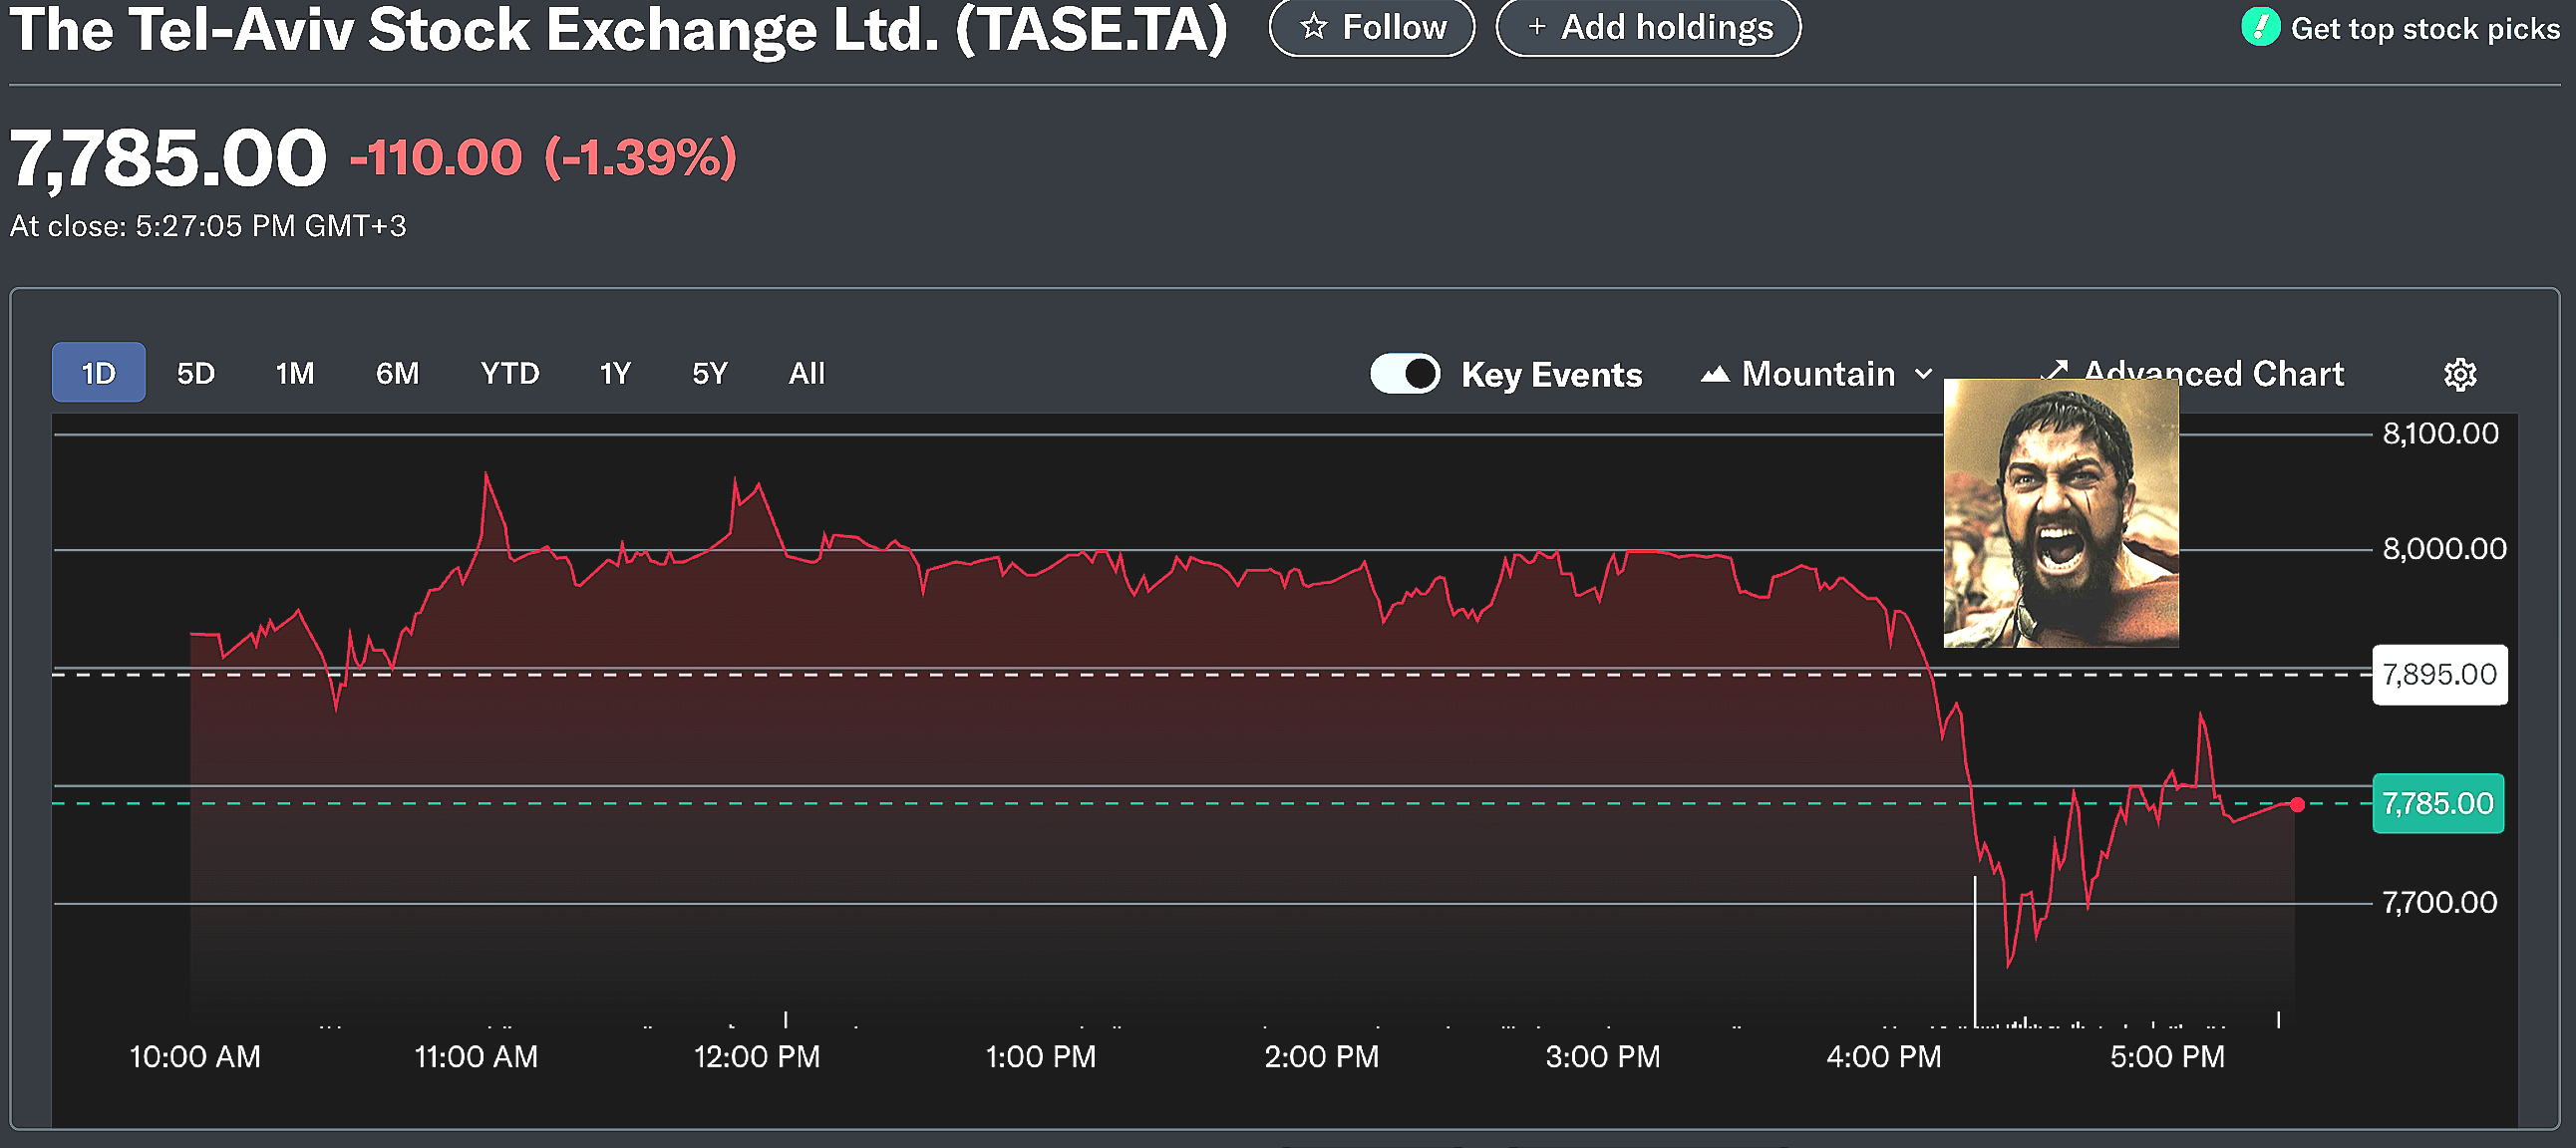Screen dimensions: 2576x1148
Task: Open chart settings gear icon
Action: tap(2459, 375)
